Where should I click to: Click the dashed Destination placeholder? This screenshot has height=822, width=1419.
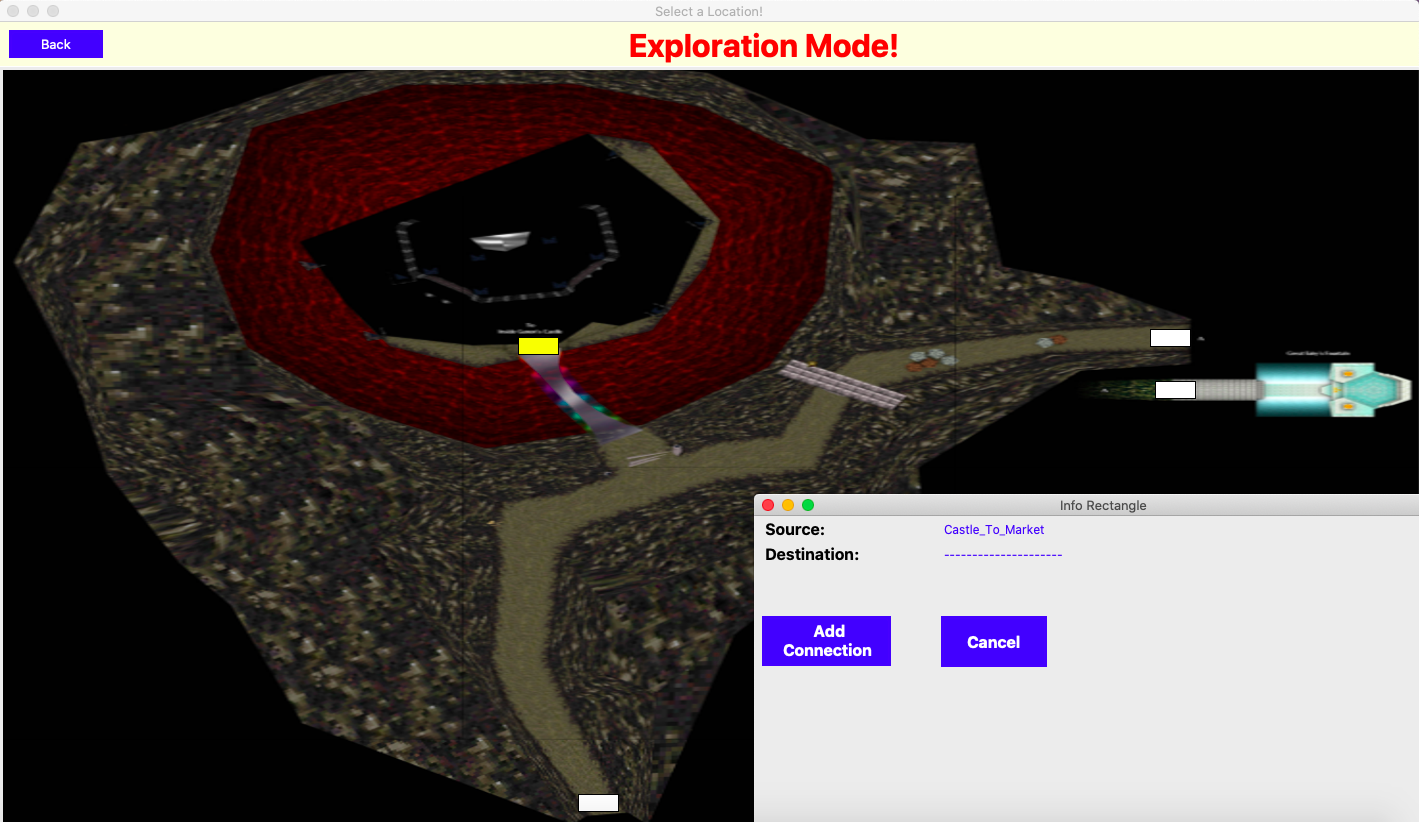1002,555
